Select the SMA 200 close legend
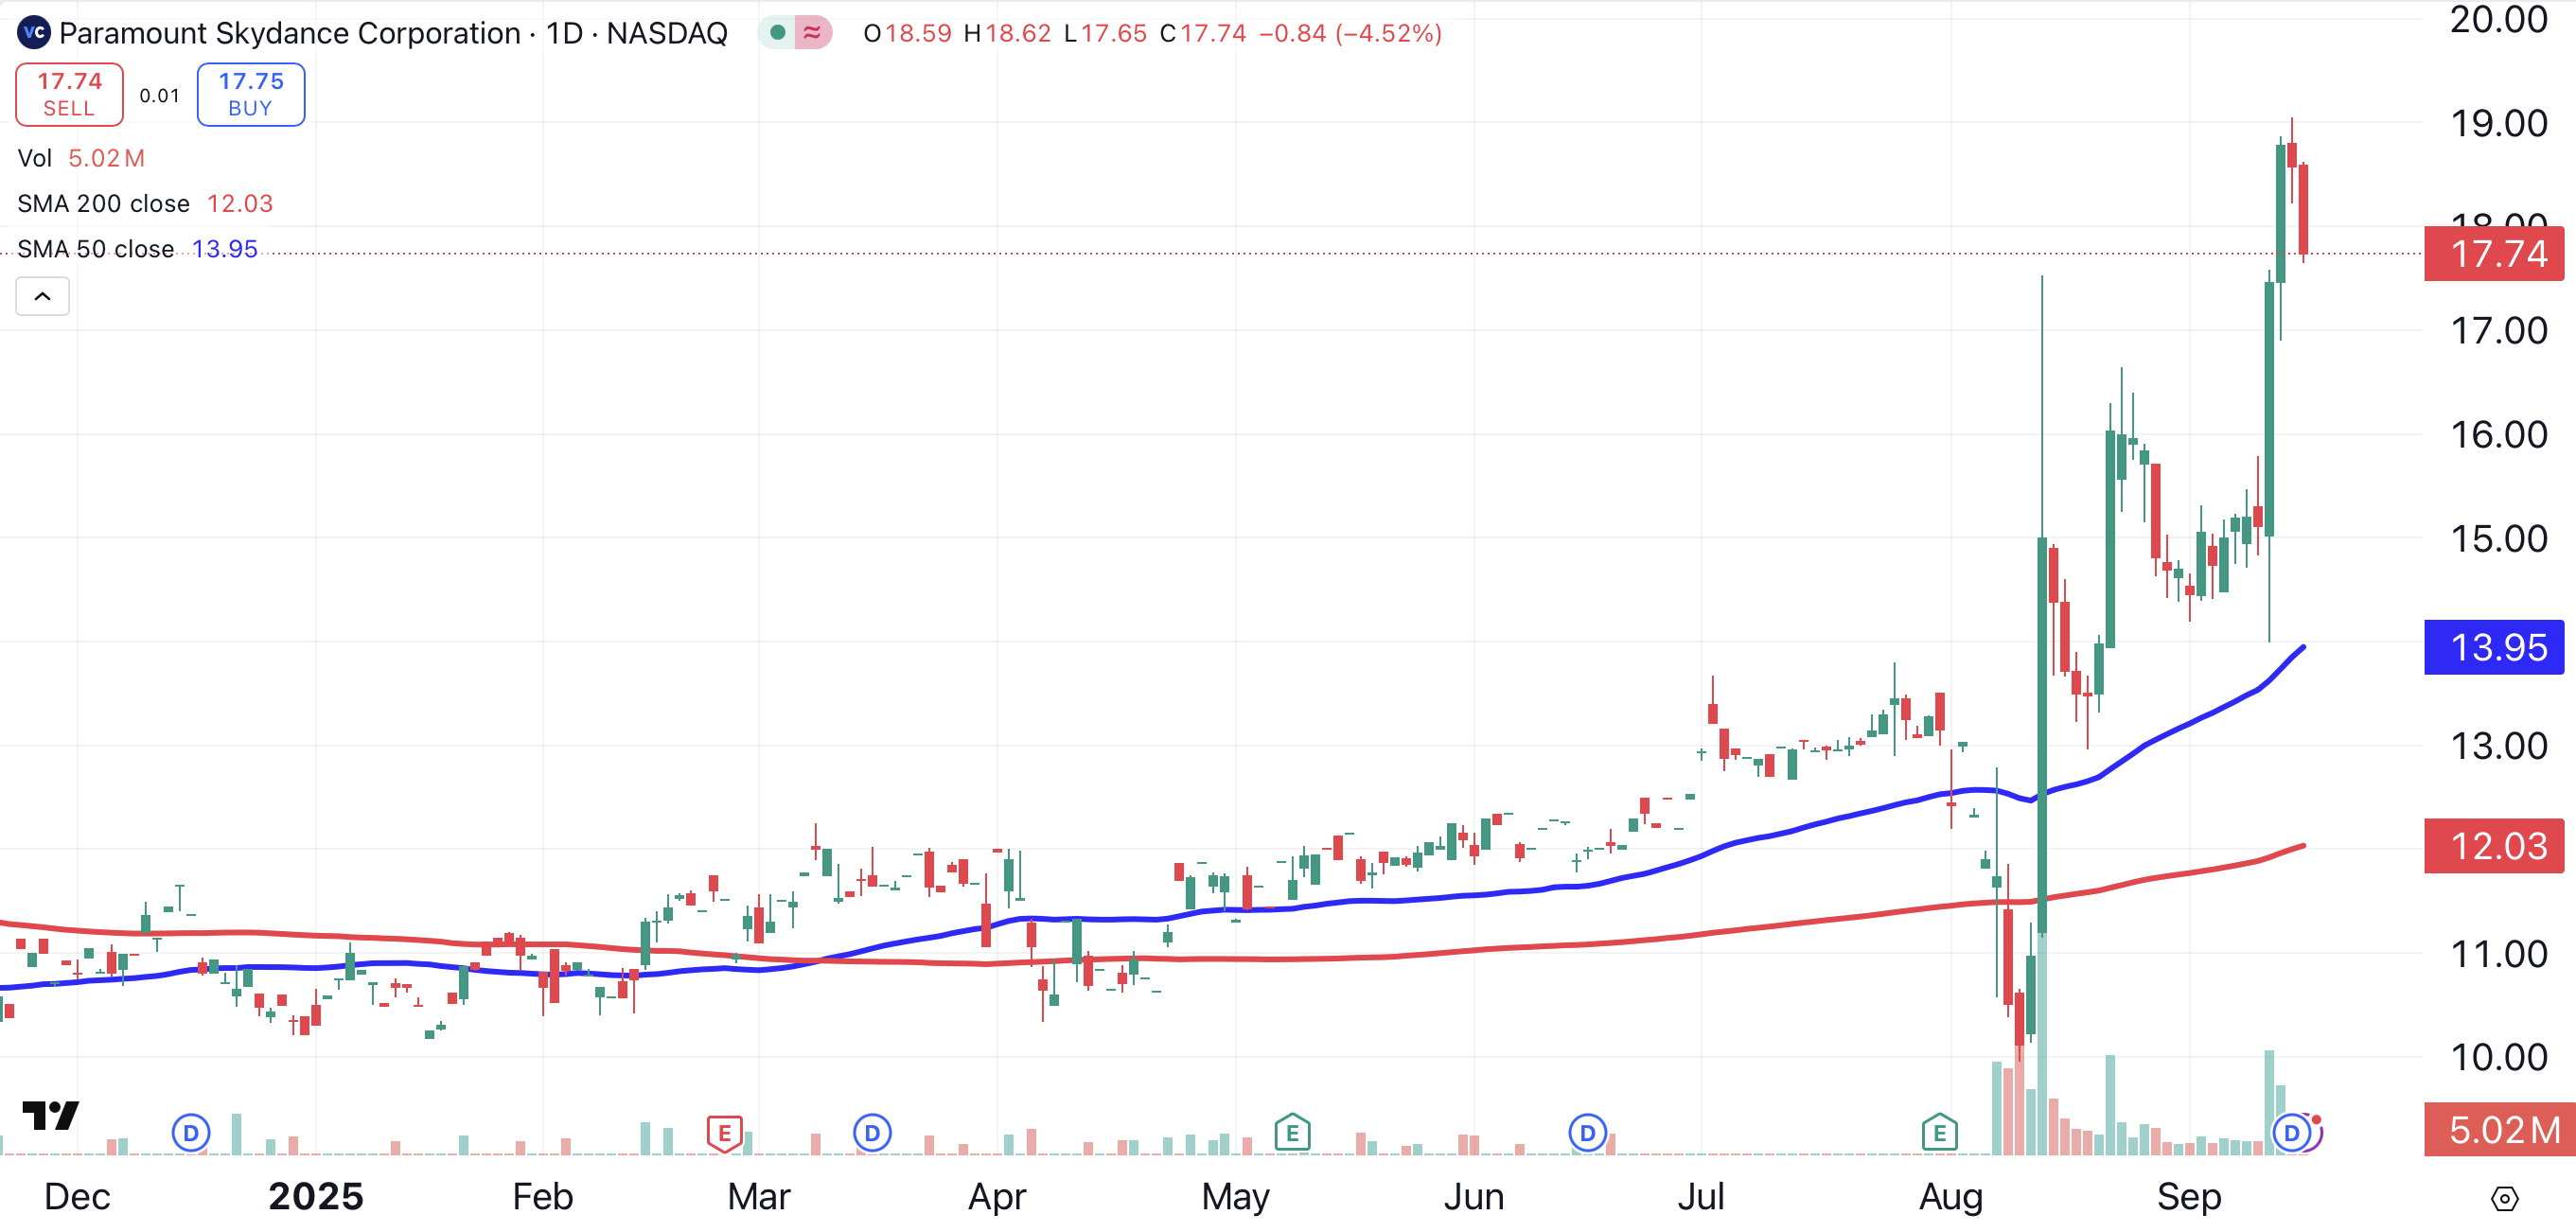 click(104, 204)
